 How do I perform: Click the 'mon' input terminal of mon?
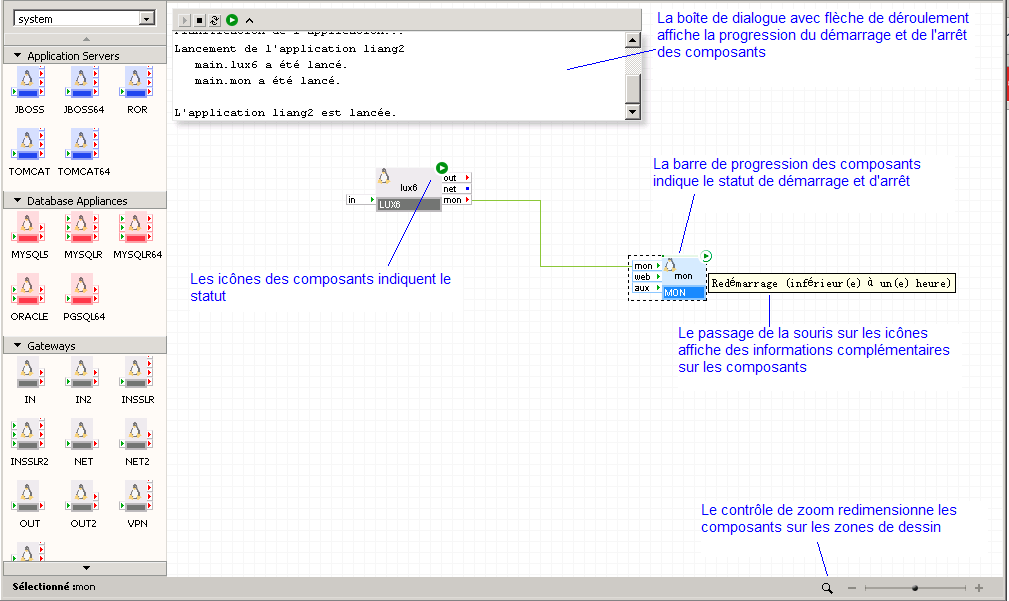pos(647,265)
